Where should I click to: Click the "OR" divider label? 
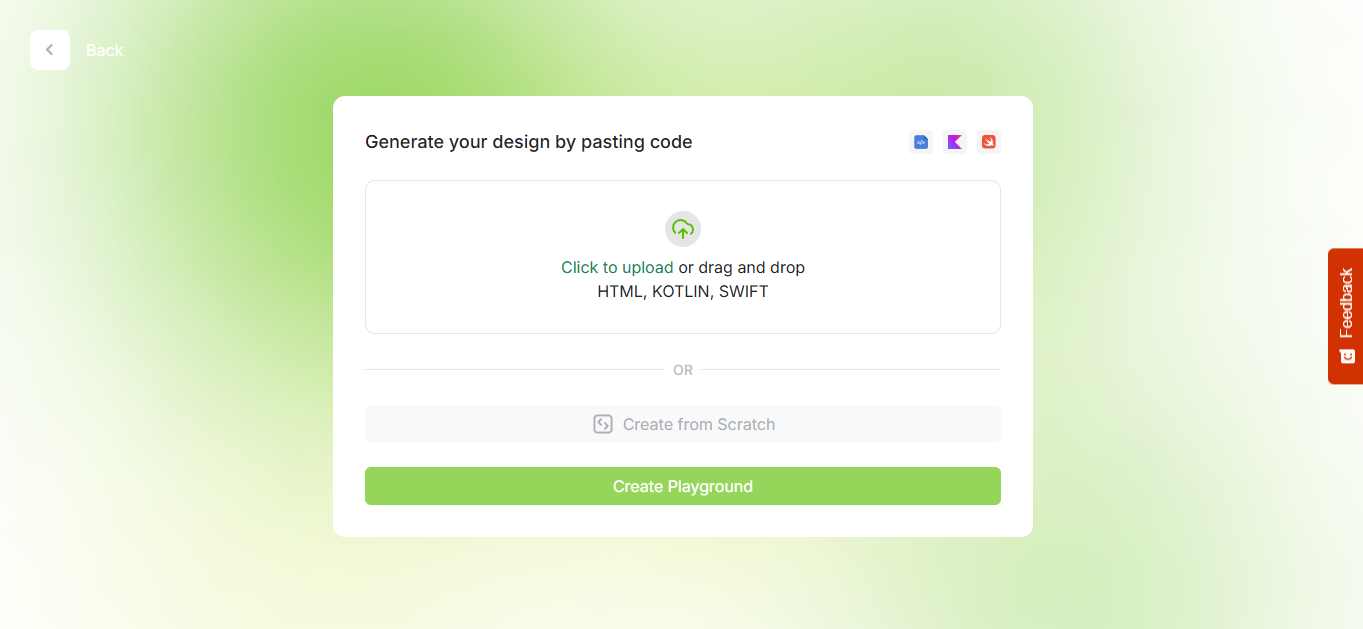[683, 370]
